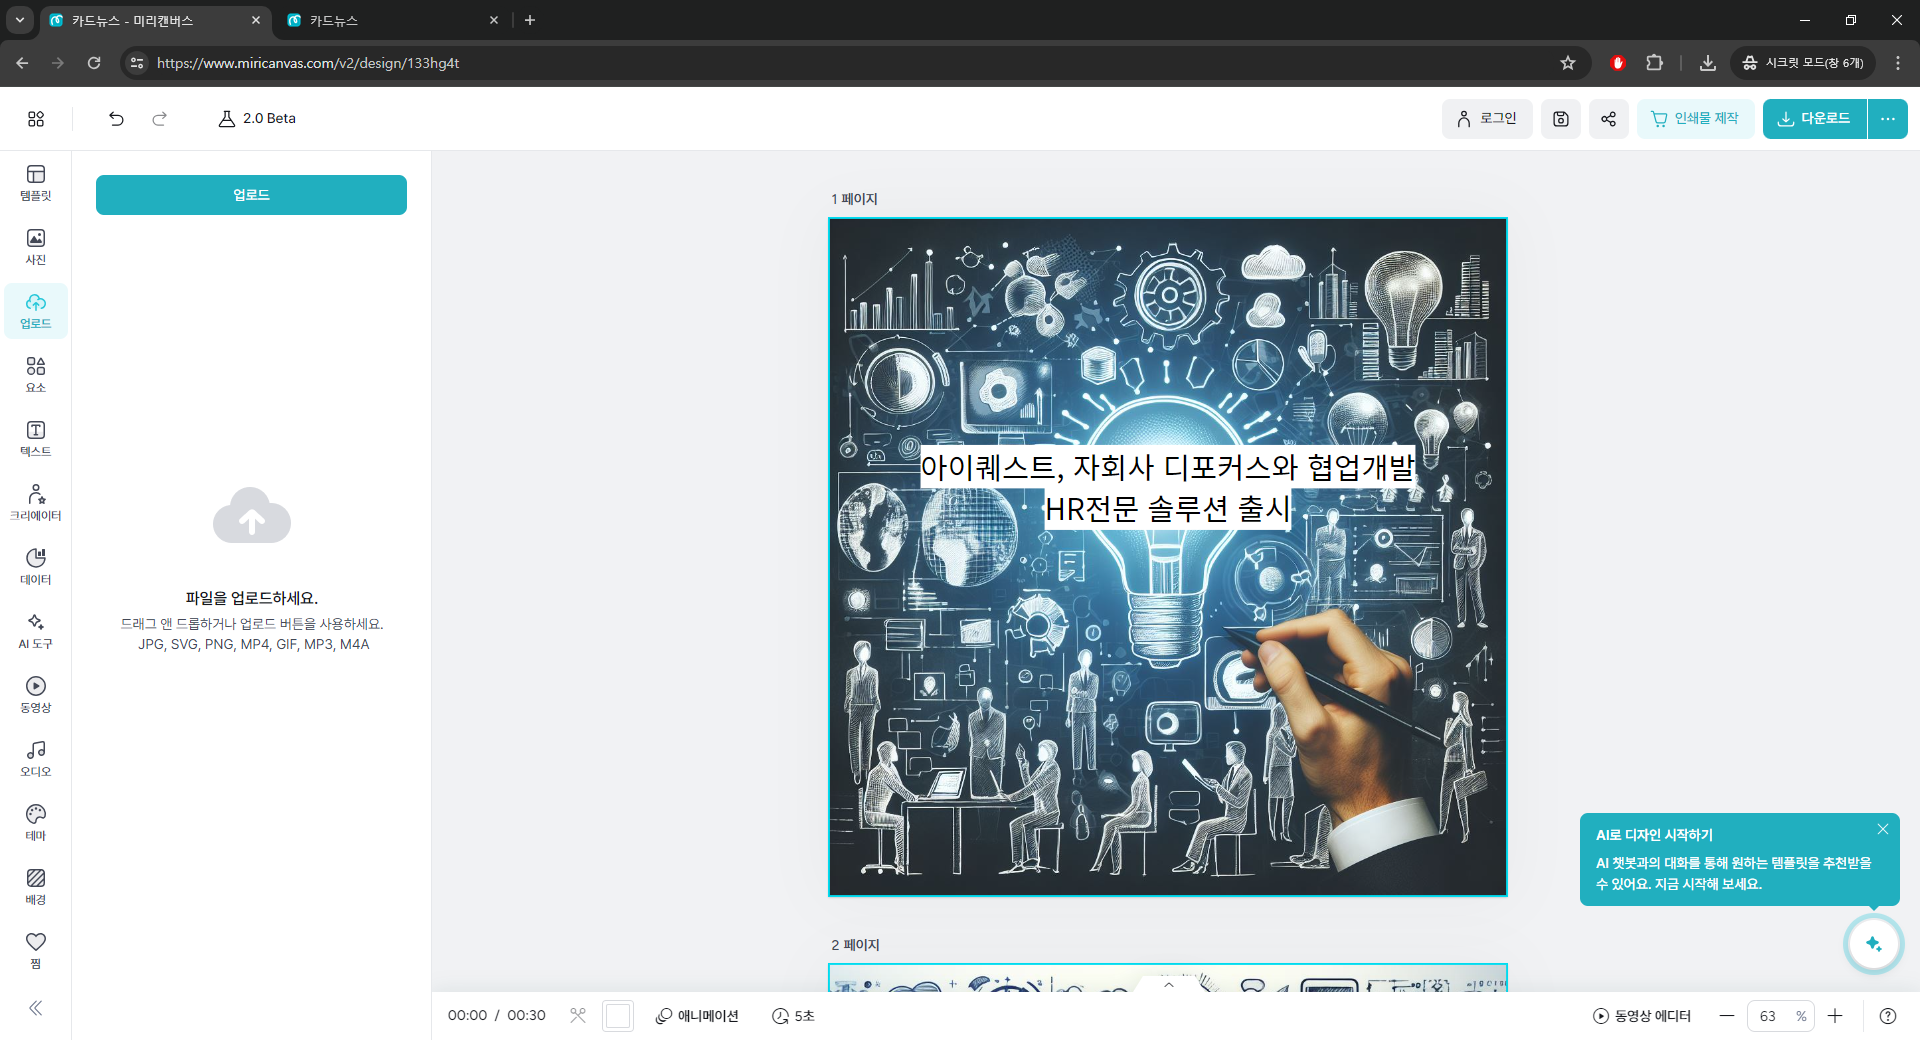Zoom in with the plus button
The image size is (1920, 1040).
1835,1016
